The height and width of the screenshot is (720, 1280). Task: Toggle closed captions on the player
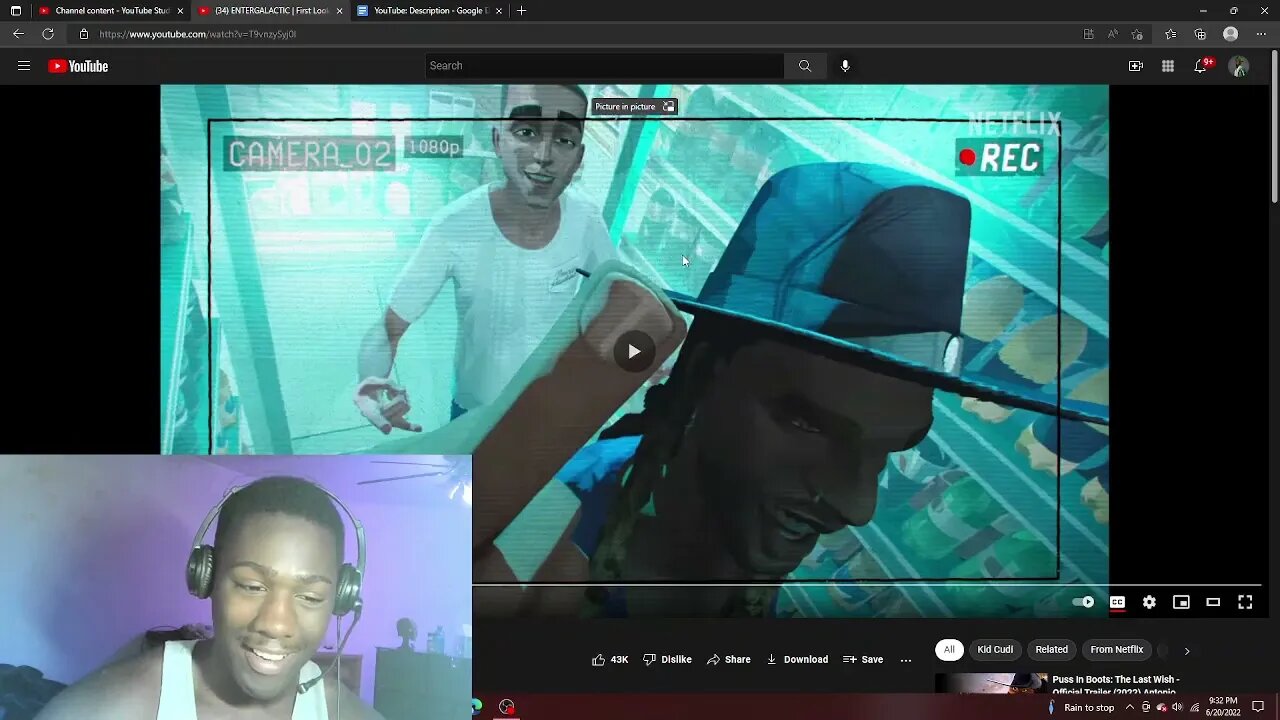(x=1117, y=602)
